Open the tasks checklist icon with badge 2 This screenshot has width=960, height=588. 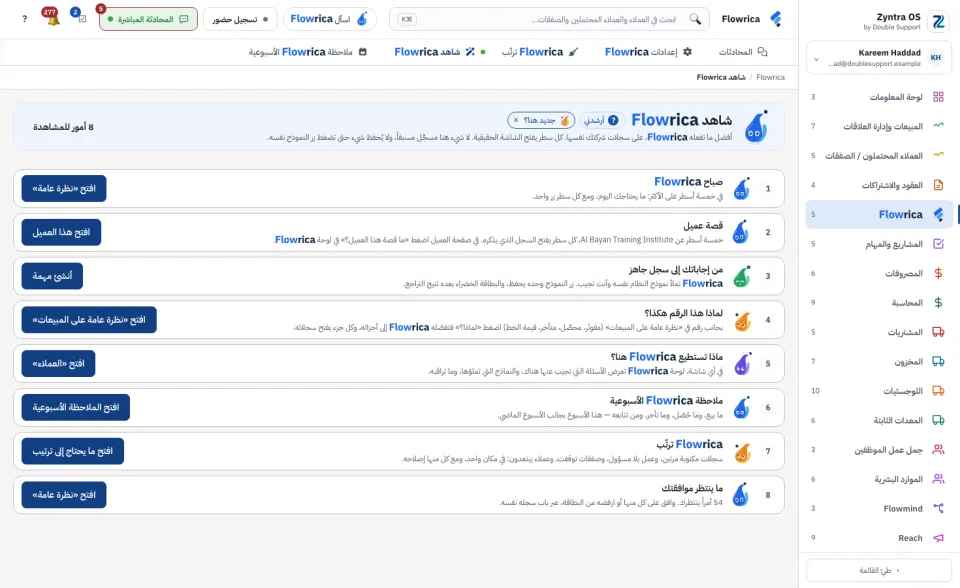[x=81, y=19]
